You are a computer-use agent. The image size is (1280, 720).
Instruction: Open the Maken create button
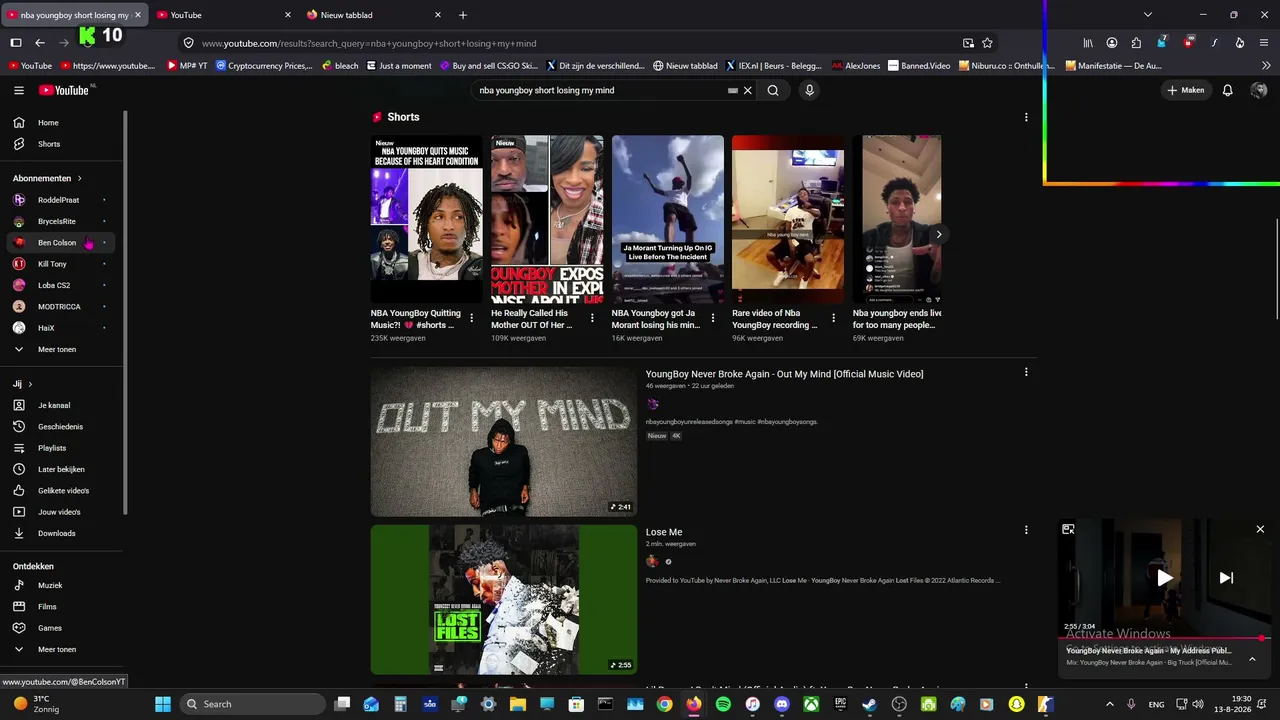pos(1186,90)
